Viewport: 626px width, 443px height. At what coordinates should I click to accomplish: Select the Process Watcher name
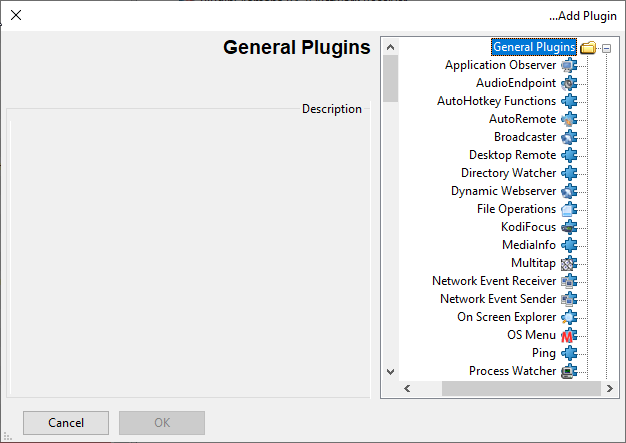[x=513, y=371]
